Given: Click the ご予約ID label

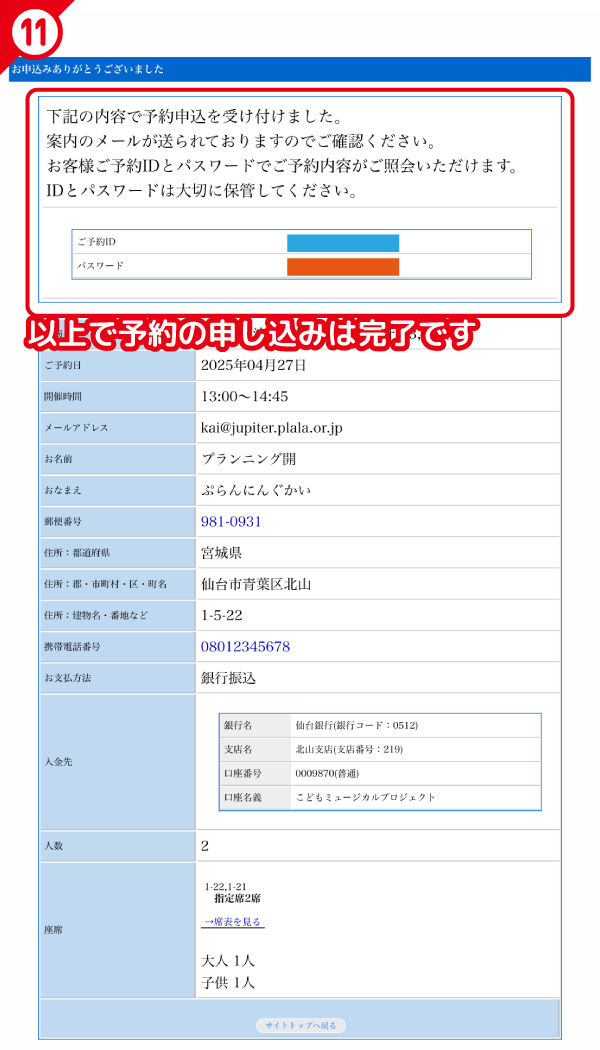Looking at the screenshot, I should pos(98,243).
